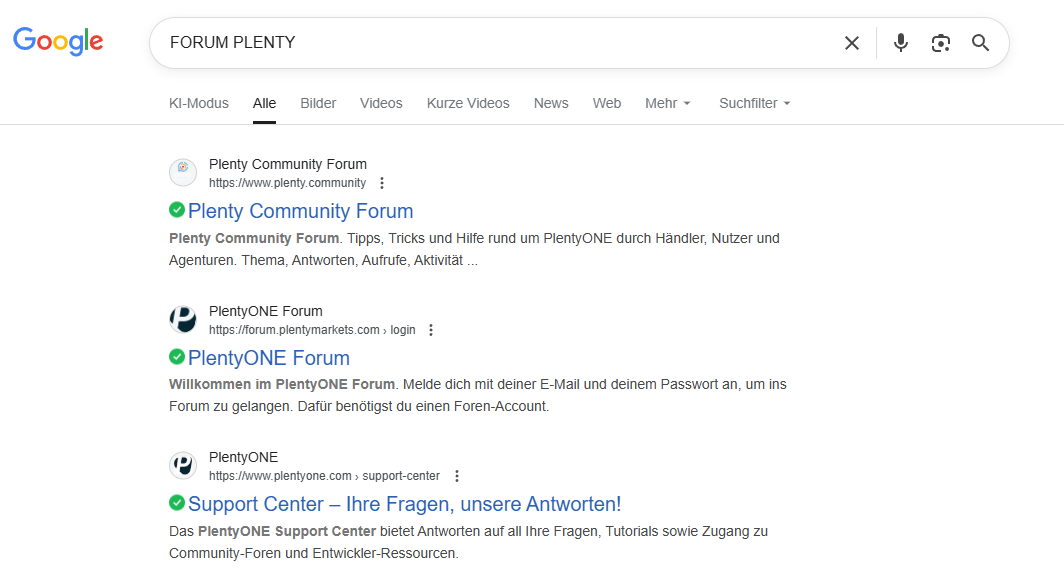
Task: Open Google Lens image search icon
Action: pyautogui.click(x=940, y=43)
